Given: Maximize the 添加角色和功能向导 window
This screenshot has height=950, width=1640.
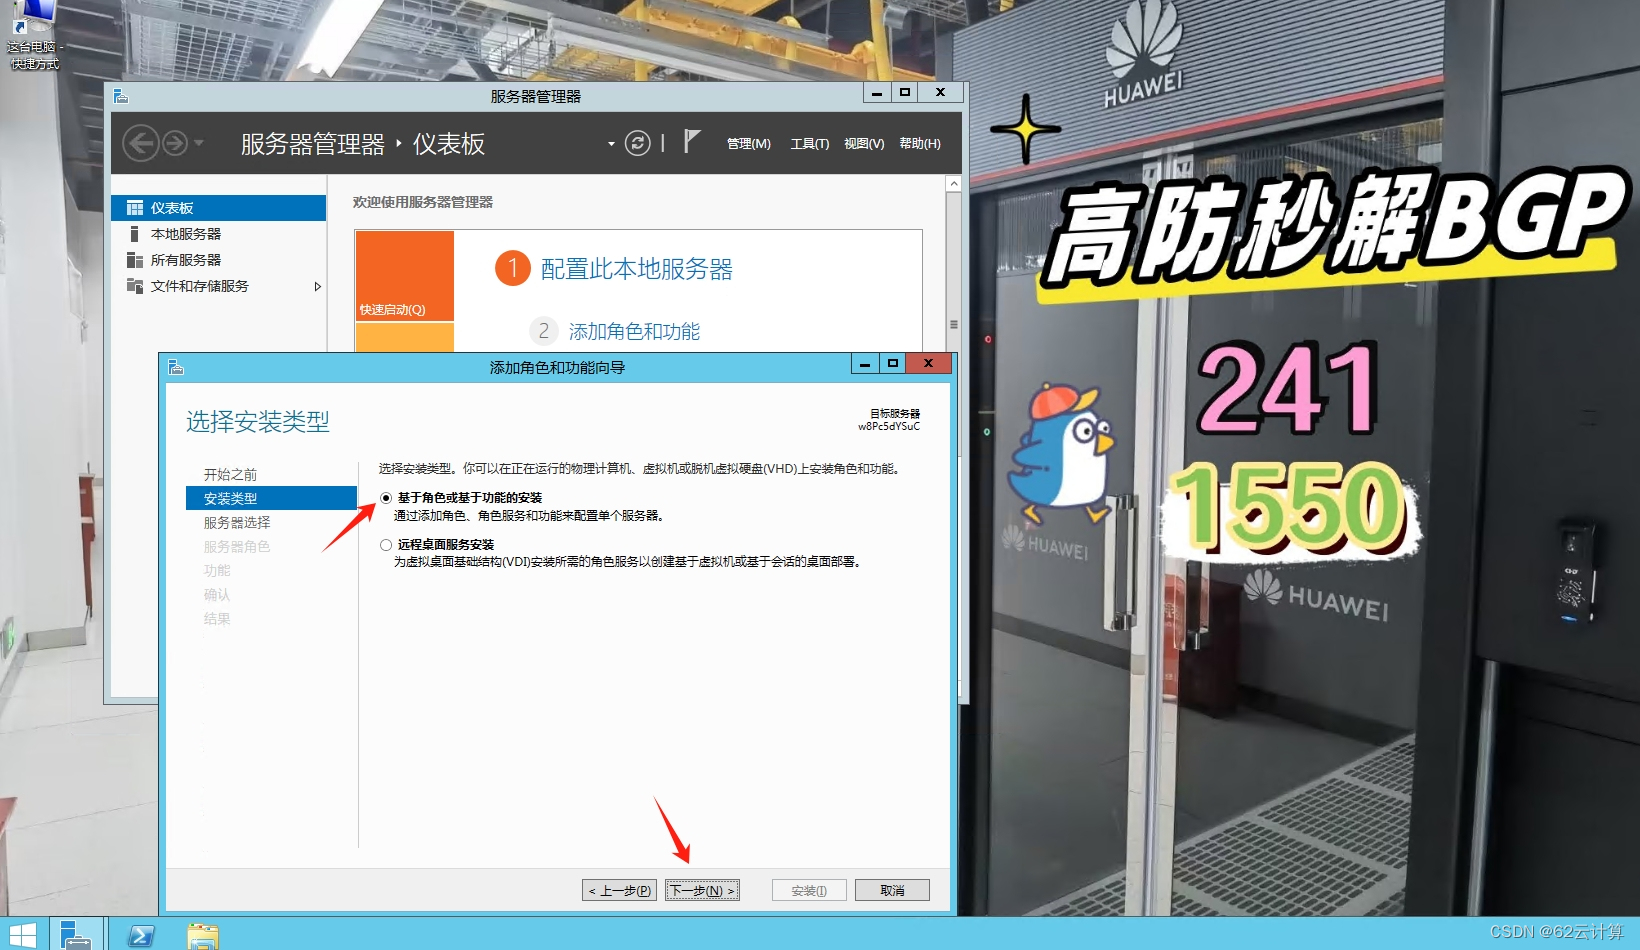Looking at the screenshot, I should [x=892, y=364].
